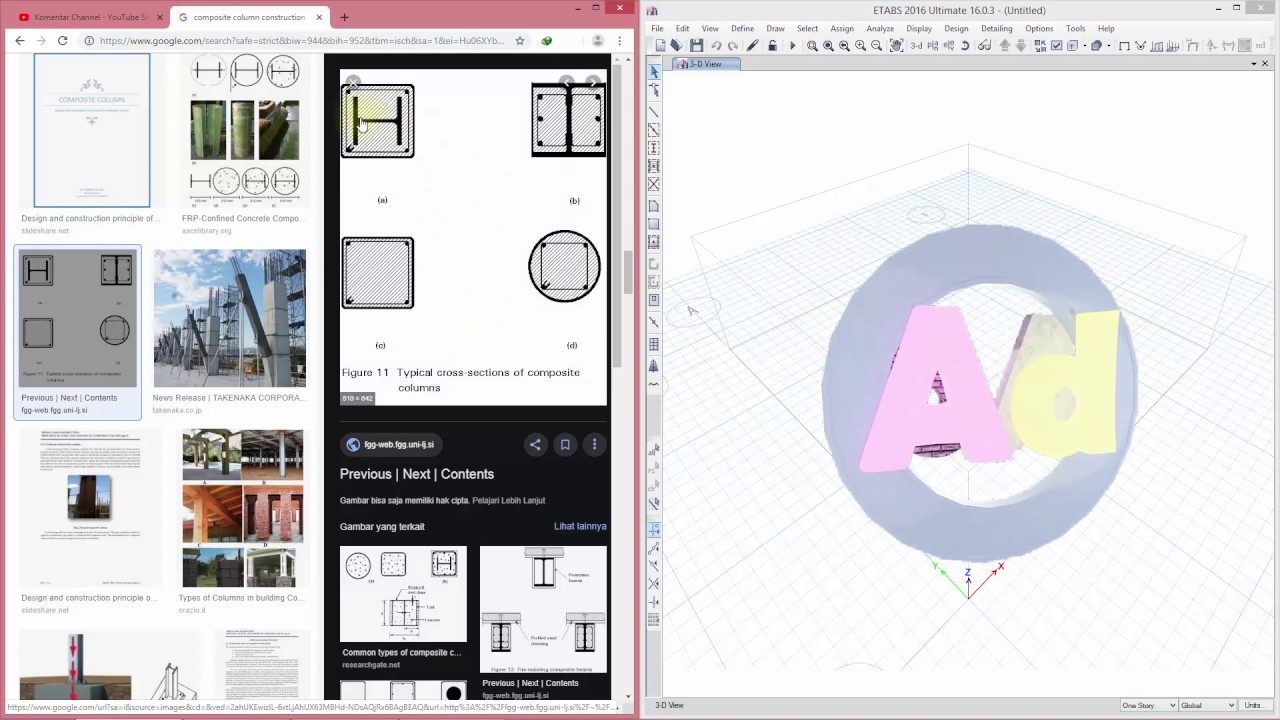The image size is (1280, 720).
Task: Open Chrome's three-dot menu
Action: point(621,41)
